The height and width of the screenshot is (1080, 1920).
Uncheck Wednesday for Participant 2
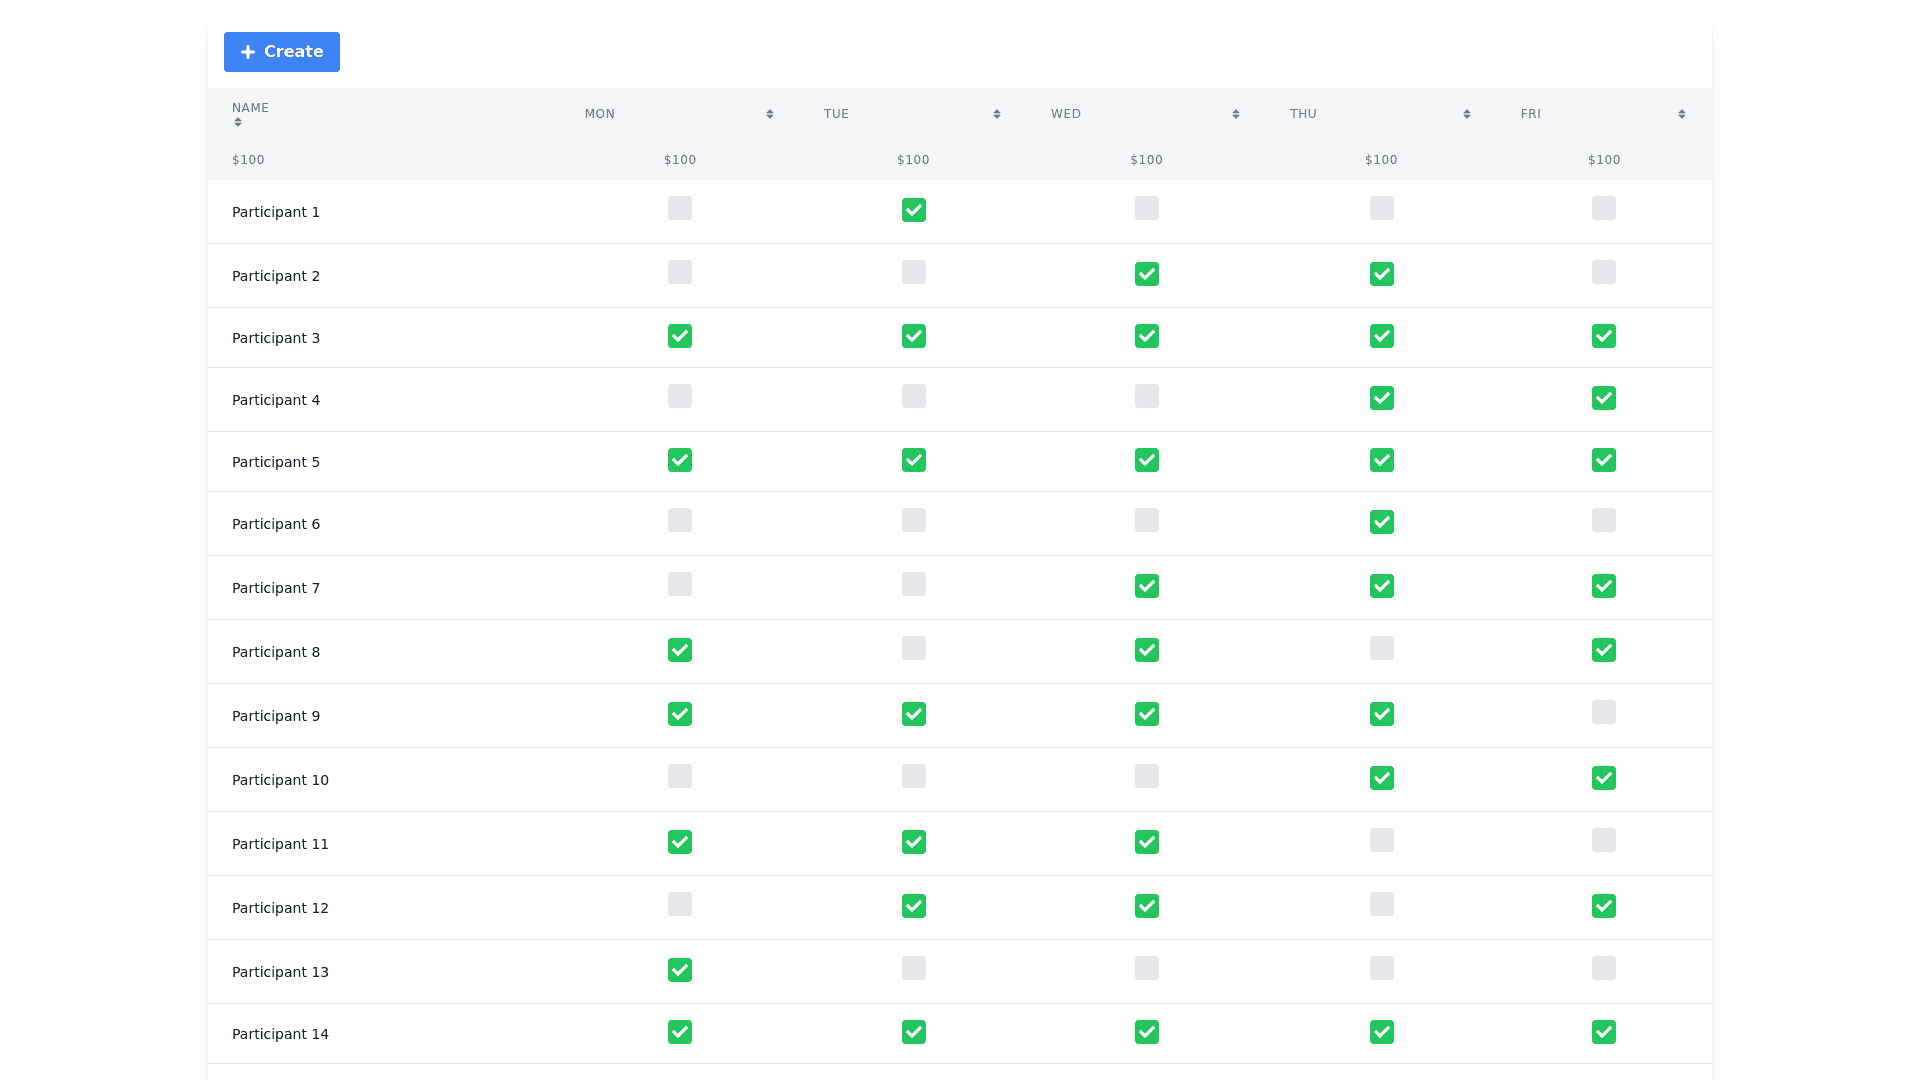(1147, 274)
